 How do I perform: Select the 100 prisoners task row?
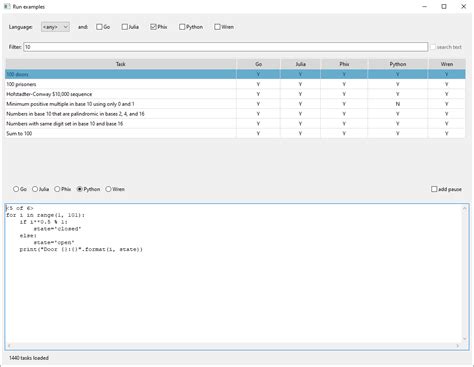pyautogui.click(x=235, y=84)
